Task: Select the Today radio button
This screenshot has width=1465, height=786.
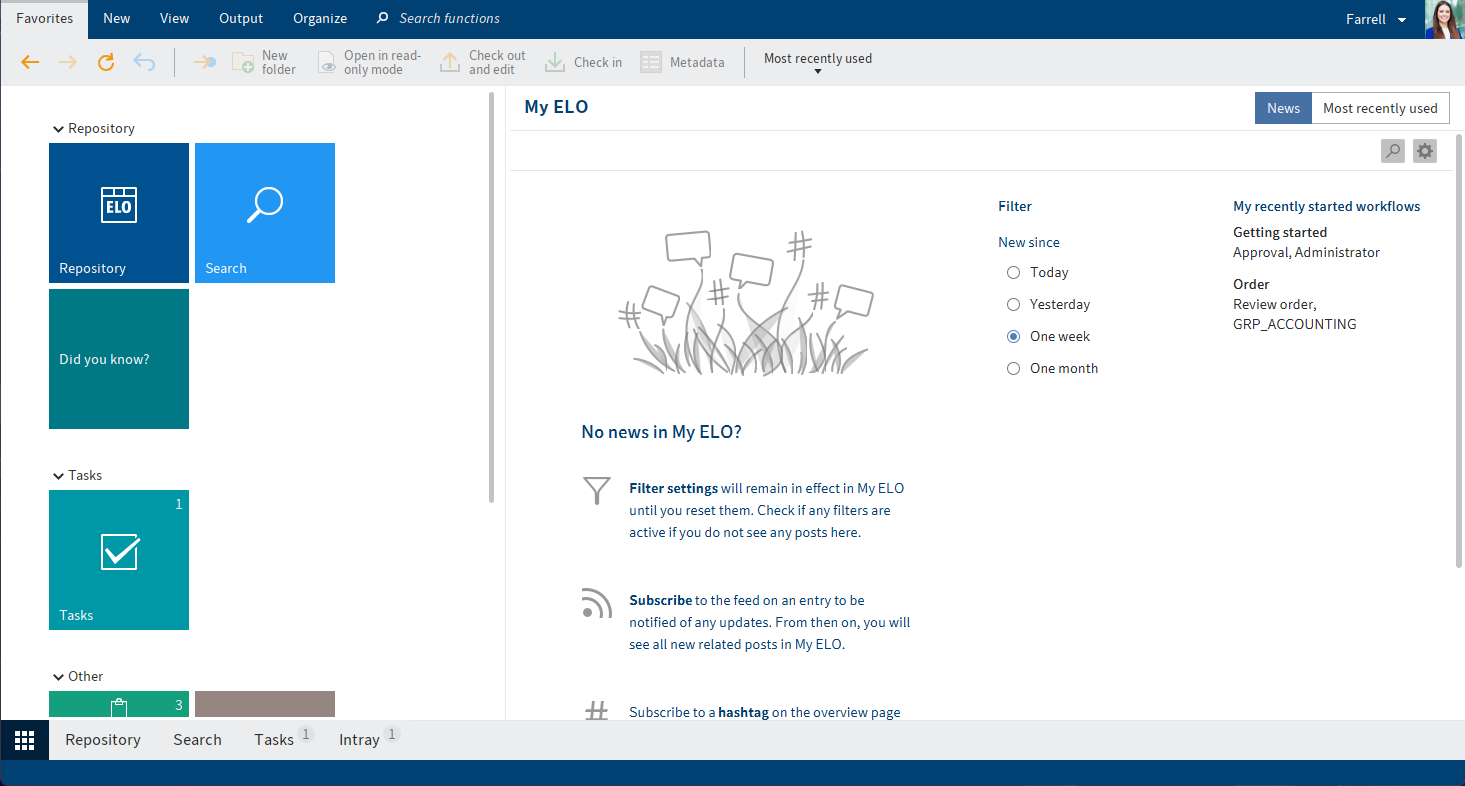Action: pyautogui.click(x=1014, y=272)
